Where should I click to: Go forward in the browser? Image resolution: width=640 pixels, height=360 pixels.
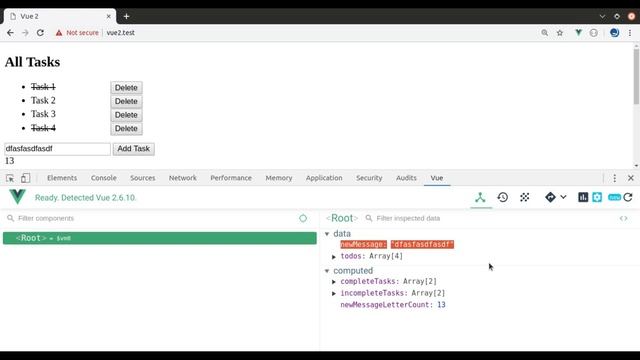(25, 33)
